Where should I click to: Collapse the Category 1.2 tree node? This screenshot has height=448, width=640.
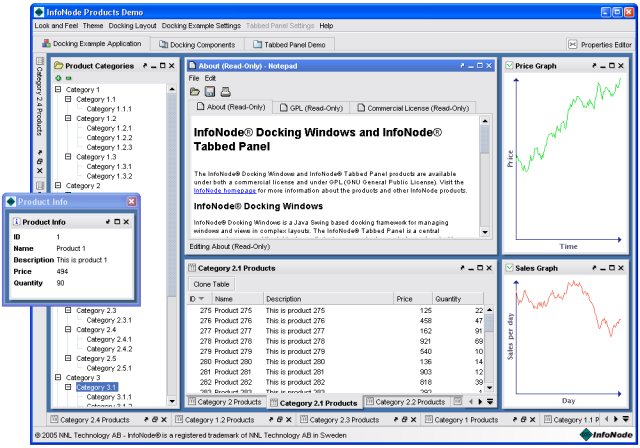68,118
